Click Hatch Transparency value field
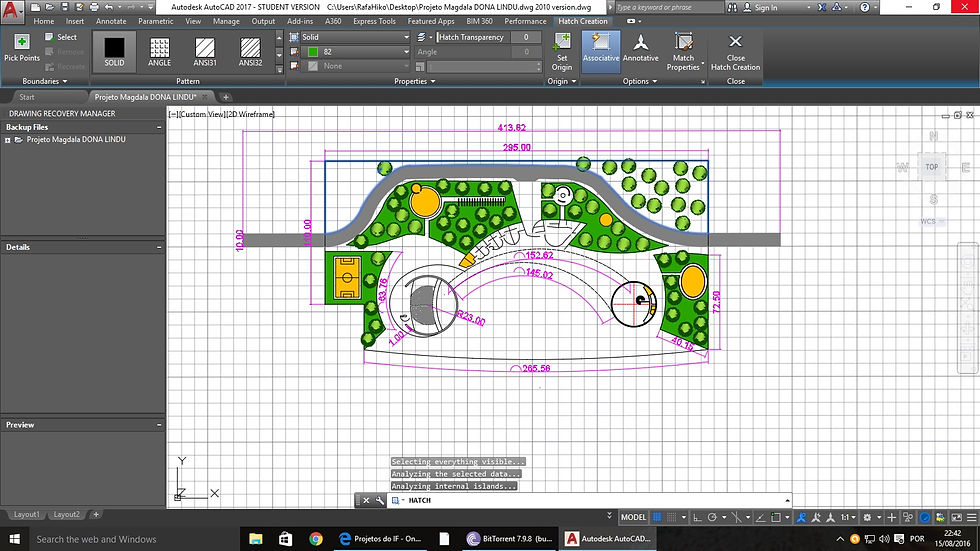Image resolution: width=980 pixels, height=551 pixels. pos(526,37)
